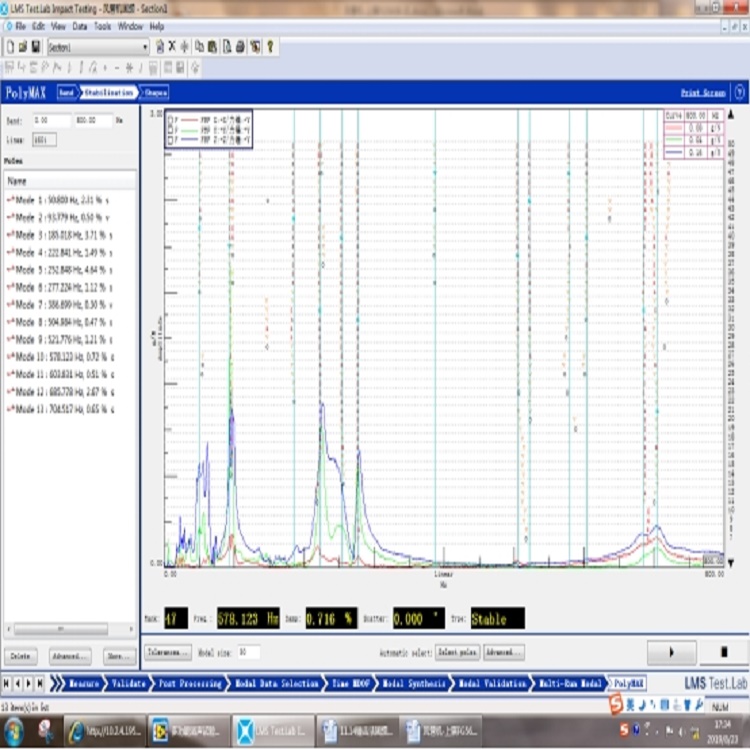Screen dimensions: 750x750
Task: Click Advanced button next to Select poles
Action: (504, 652)
